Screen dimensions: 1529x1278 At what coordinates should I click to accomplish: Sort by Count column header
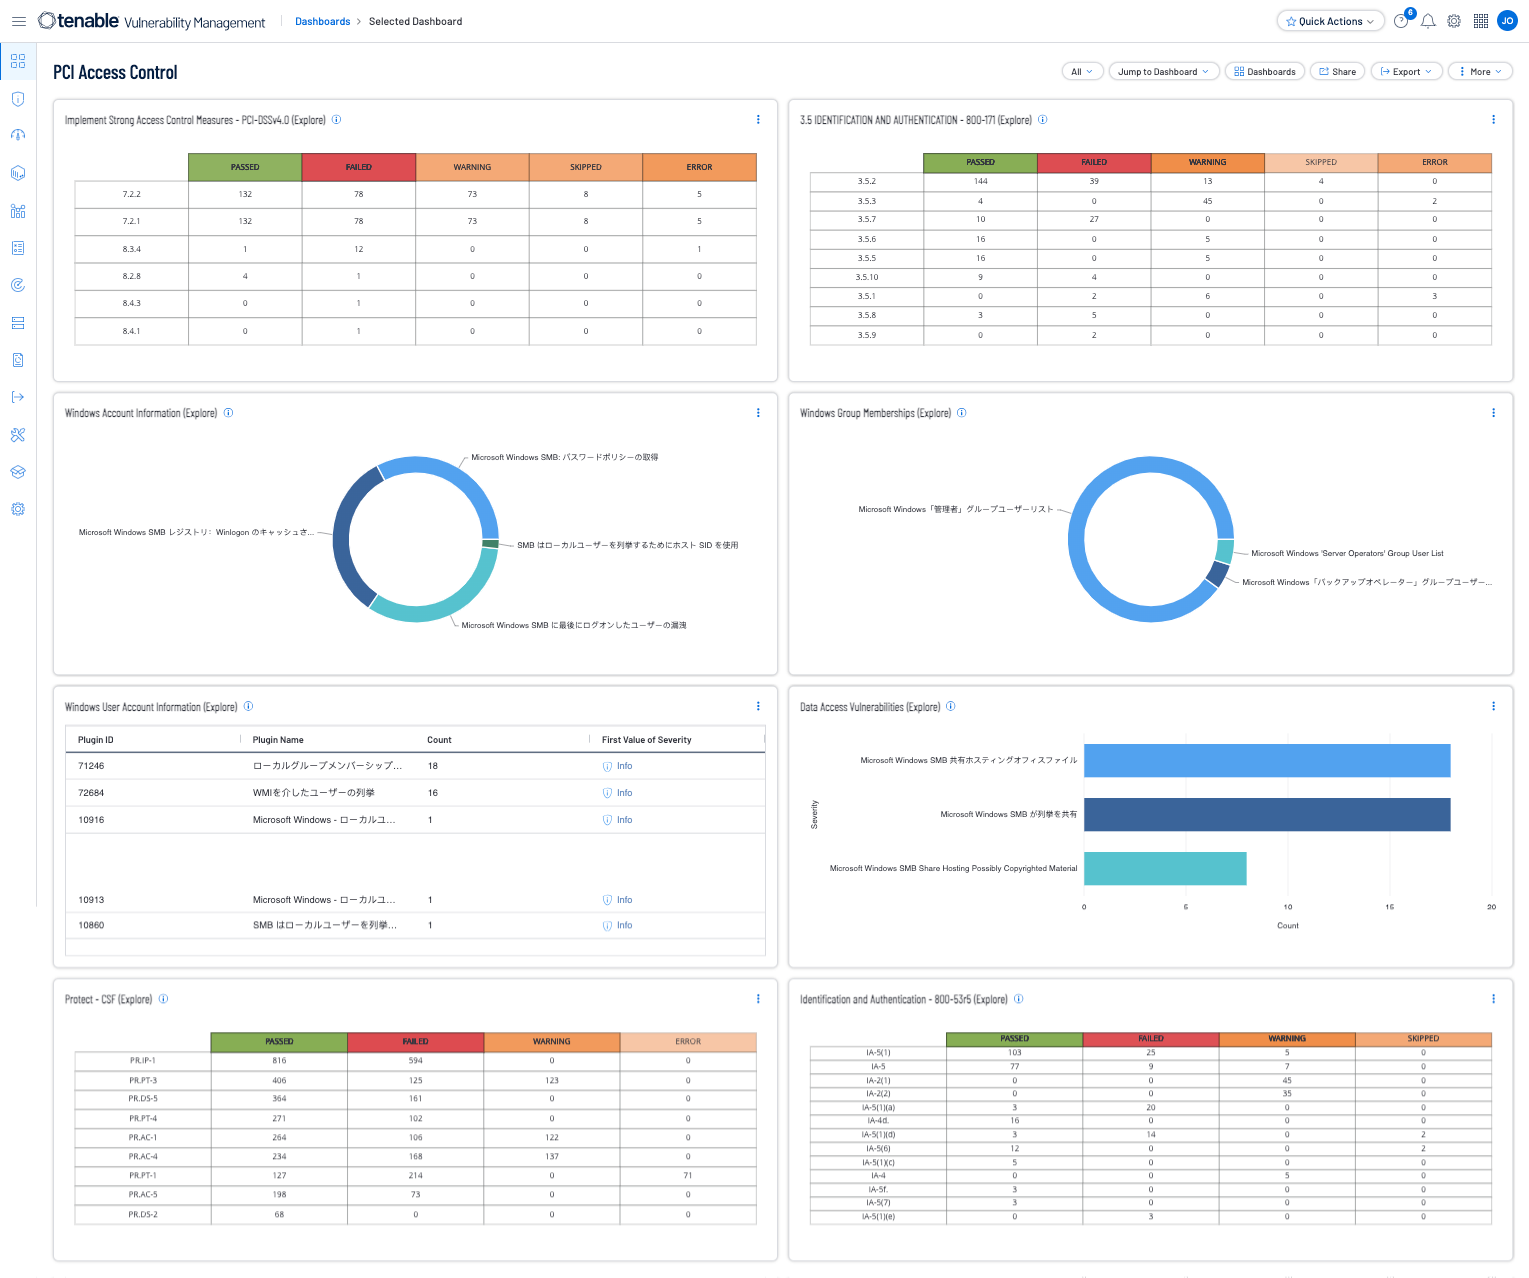439,740
